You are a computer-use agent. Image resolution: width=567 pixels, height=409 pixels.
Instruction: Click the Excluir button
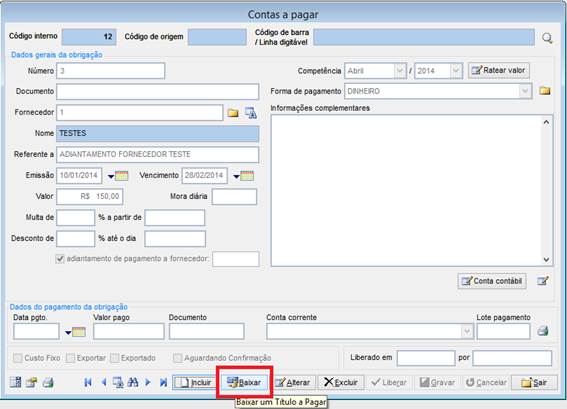(341, 382)
